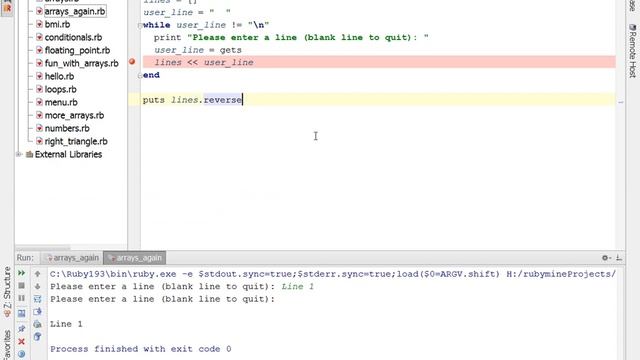Open conditionals.rb file
Viewport: 640px width, 360px height.
point(73,38)
